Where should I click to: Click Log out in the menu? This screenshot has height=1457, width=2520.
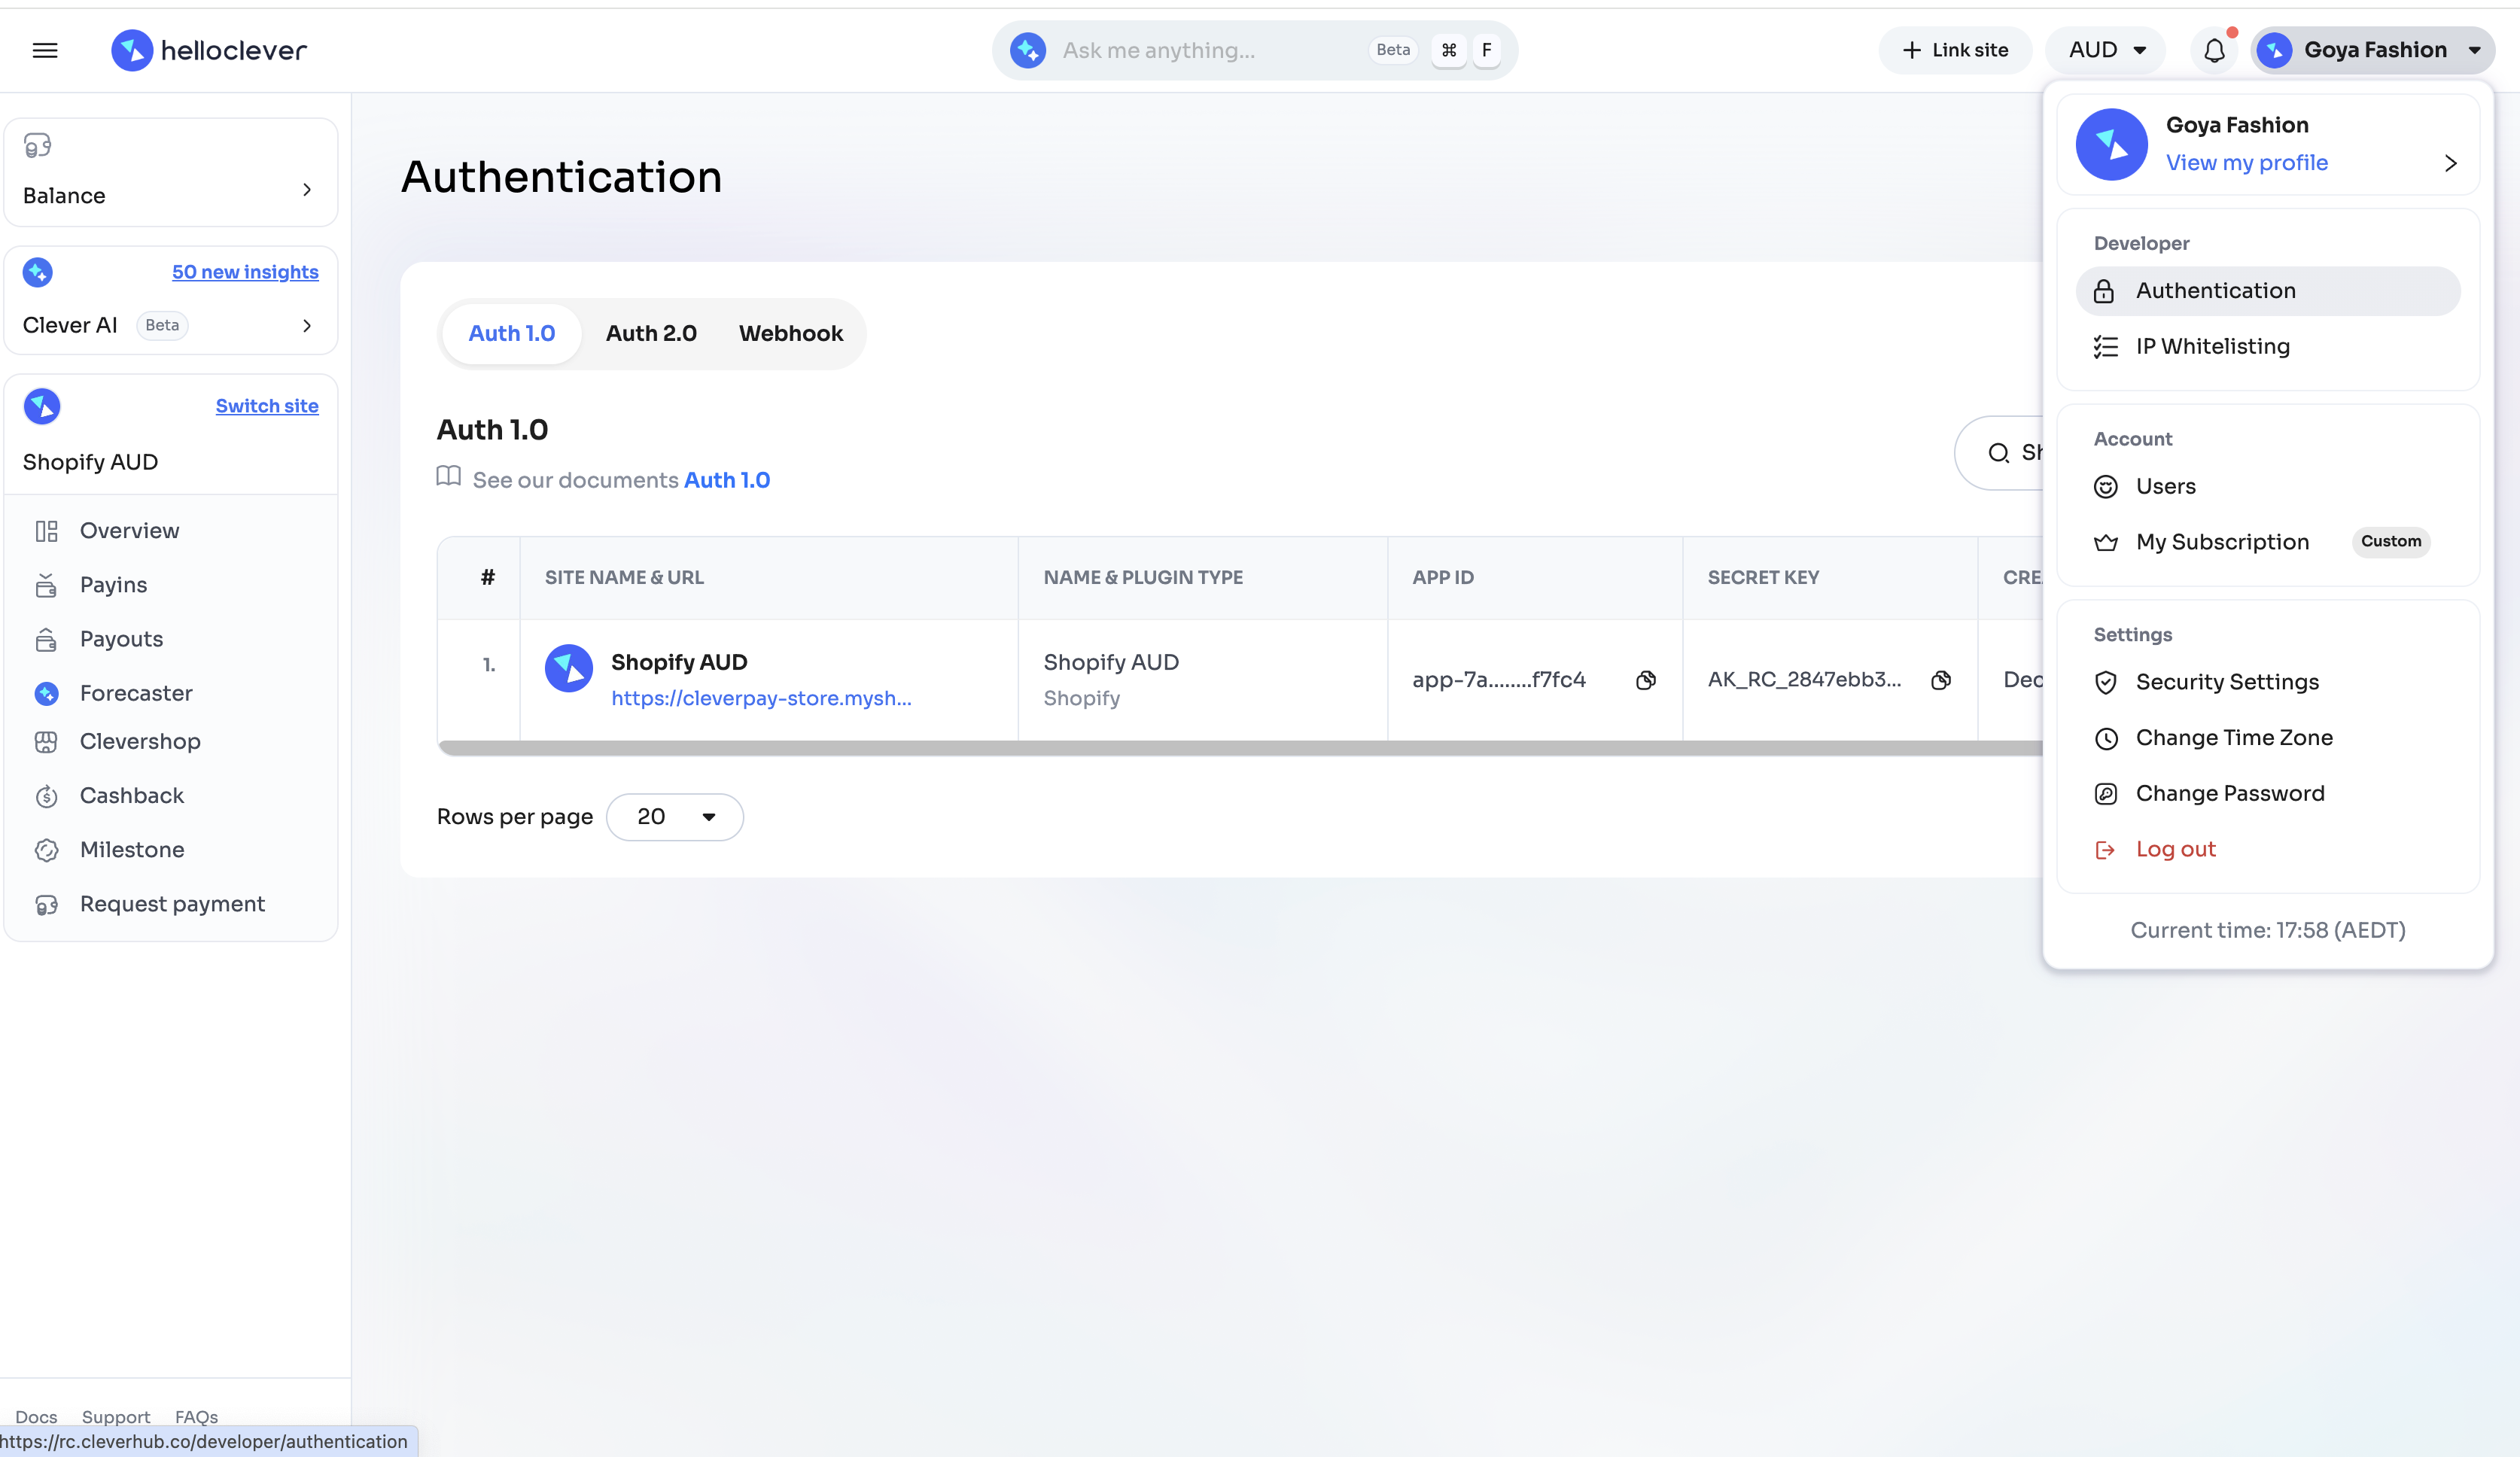[2175, 849]
